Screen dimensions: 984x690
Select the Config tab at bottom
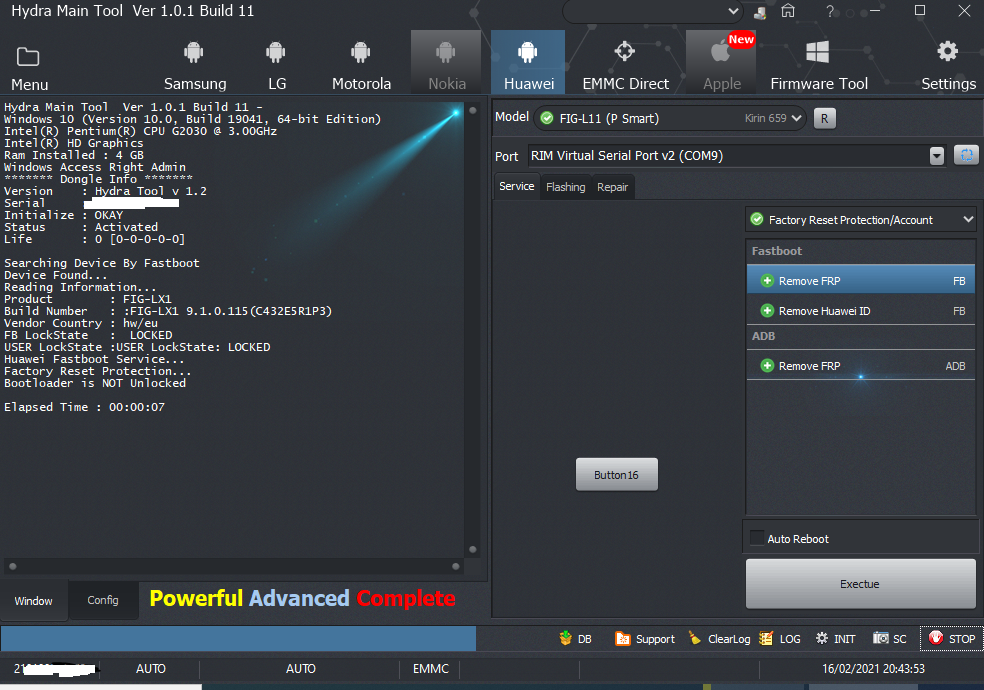pyautogui.click(x=103, y=600)
